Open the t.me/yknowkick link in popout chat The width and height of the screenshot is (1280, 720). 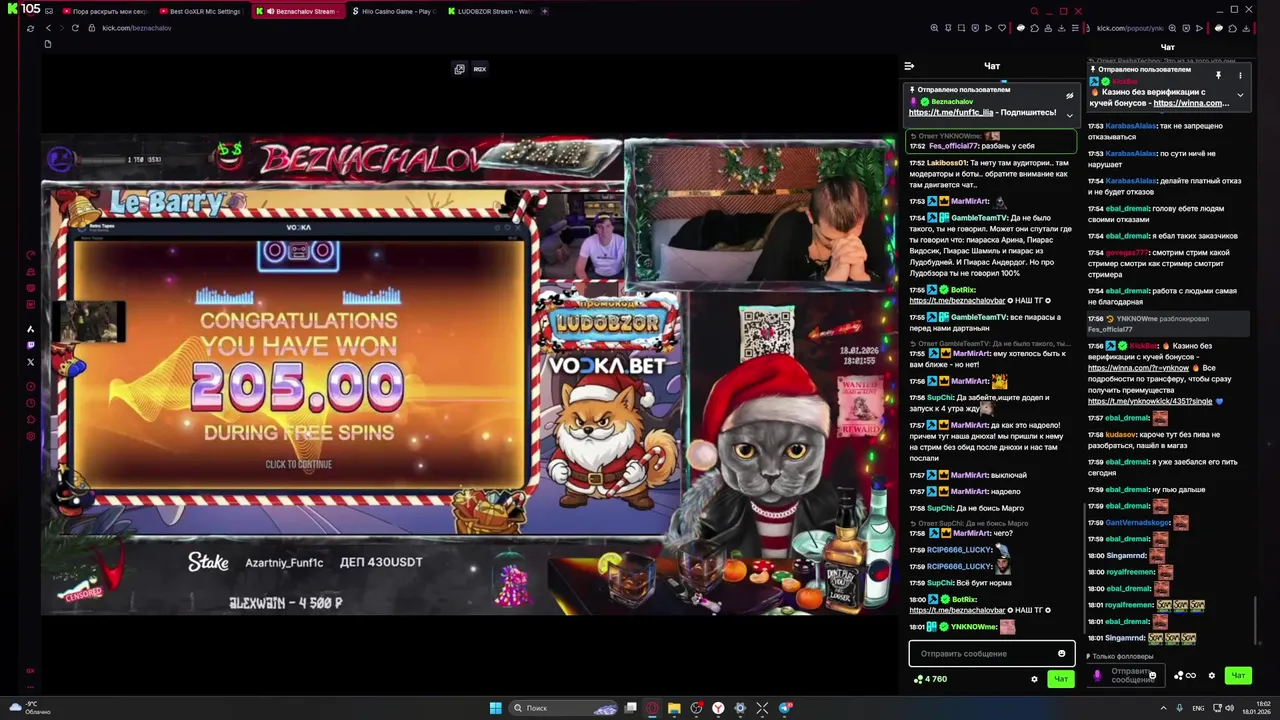(1150, 401)
